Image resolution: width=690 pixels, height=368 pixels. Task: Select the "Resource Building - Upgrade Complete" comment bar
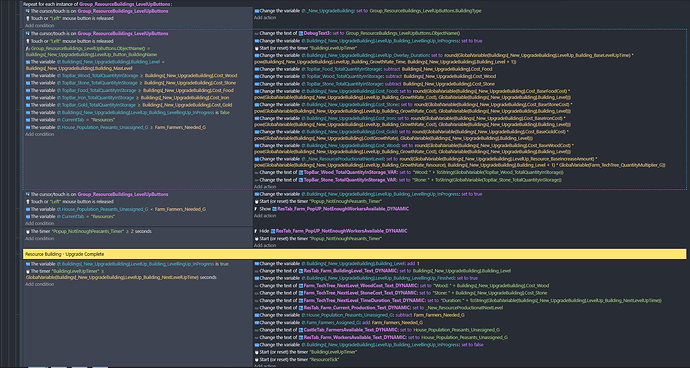(354, 254)
